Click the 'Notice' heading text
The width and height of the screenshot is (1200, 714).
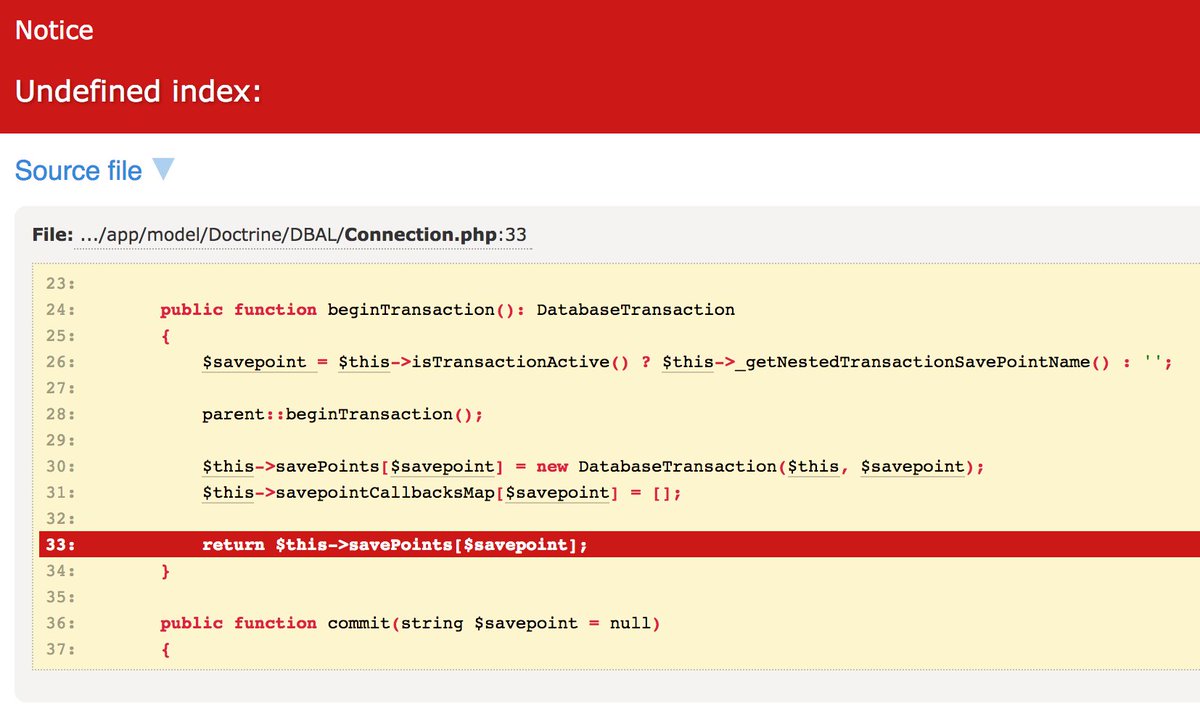(54, 31)
